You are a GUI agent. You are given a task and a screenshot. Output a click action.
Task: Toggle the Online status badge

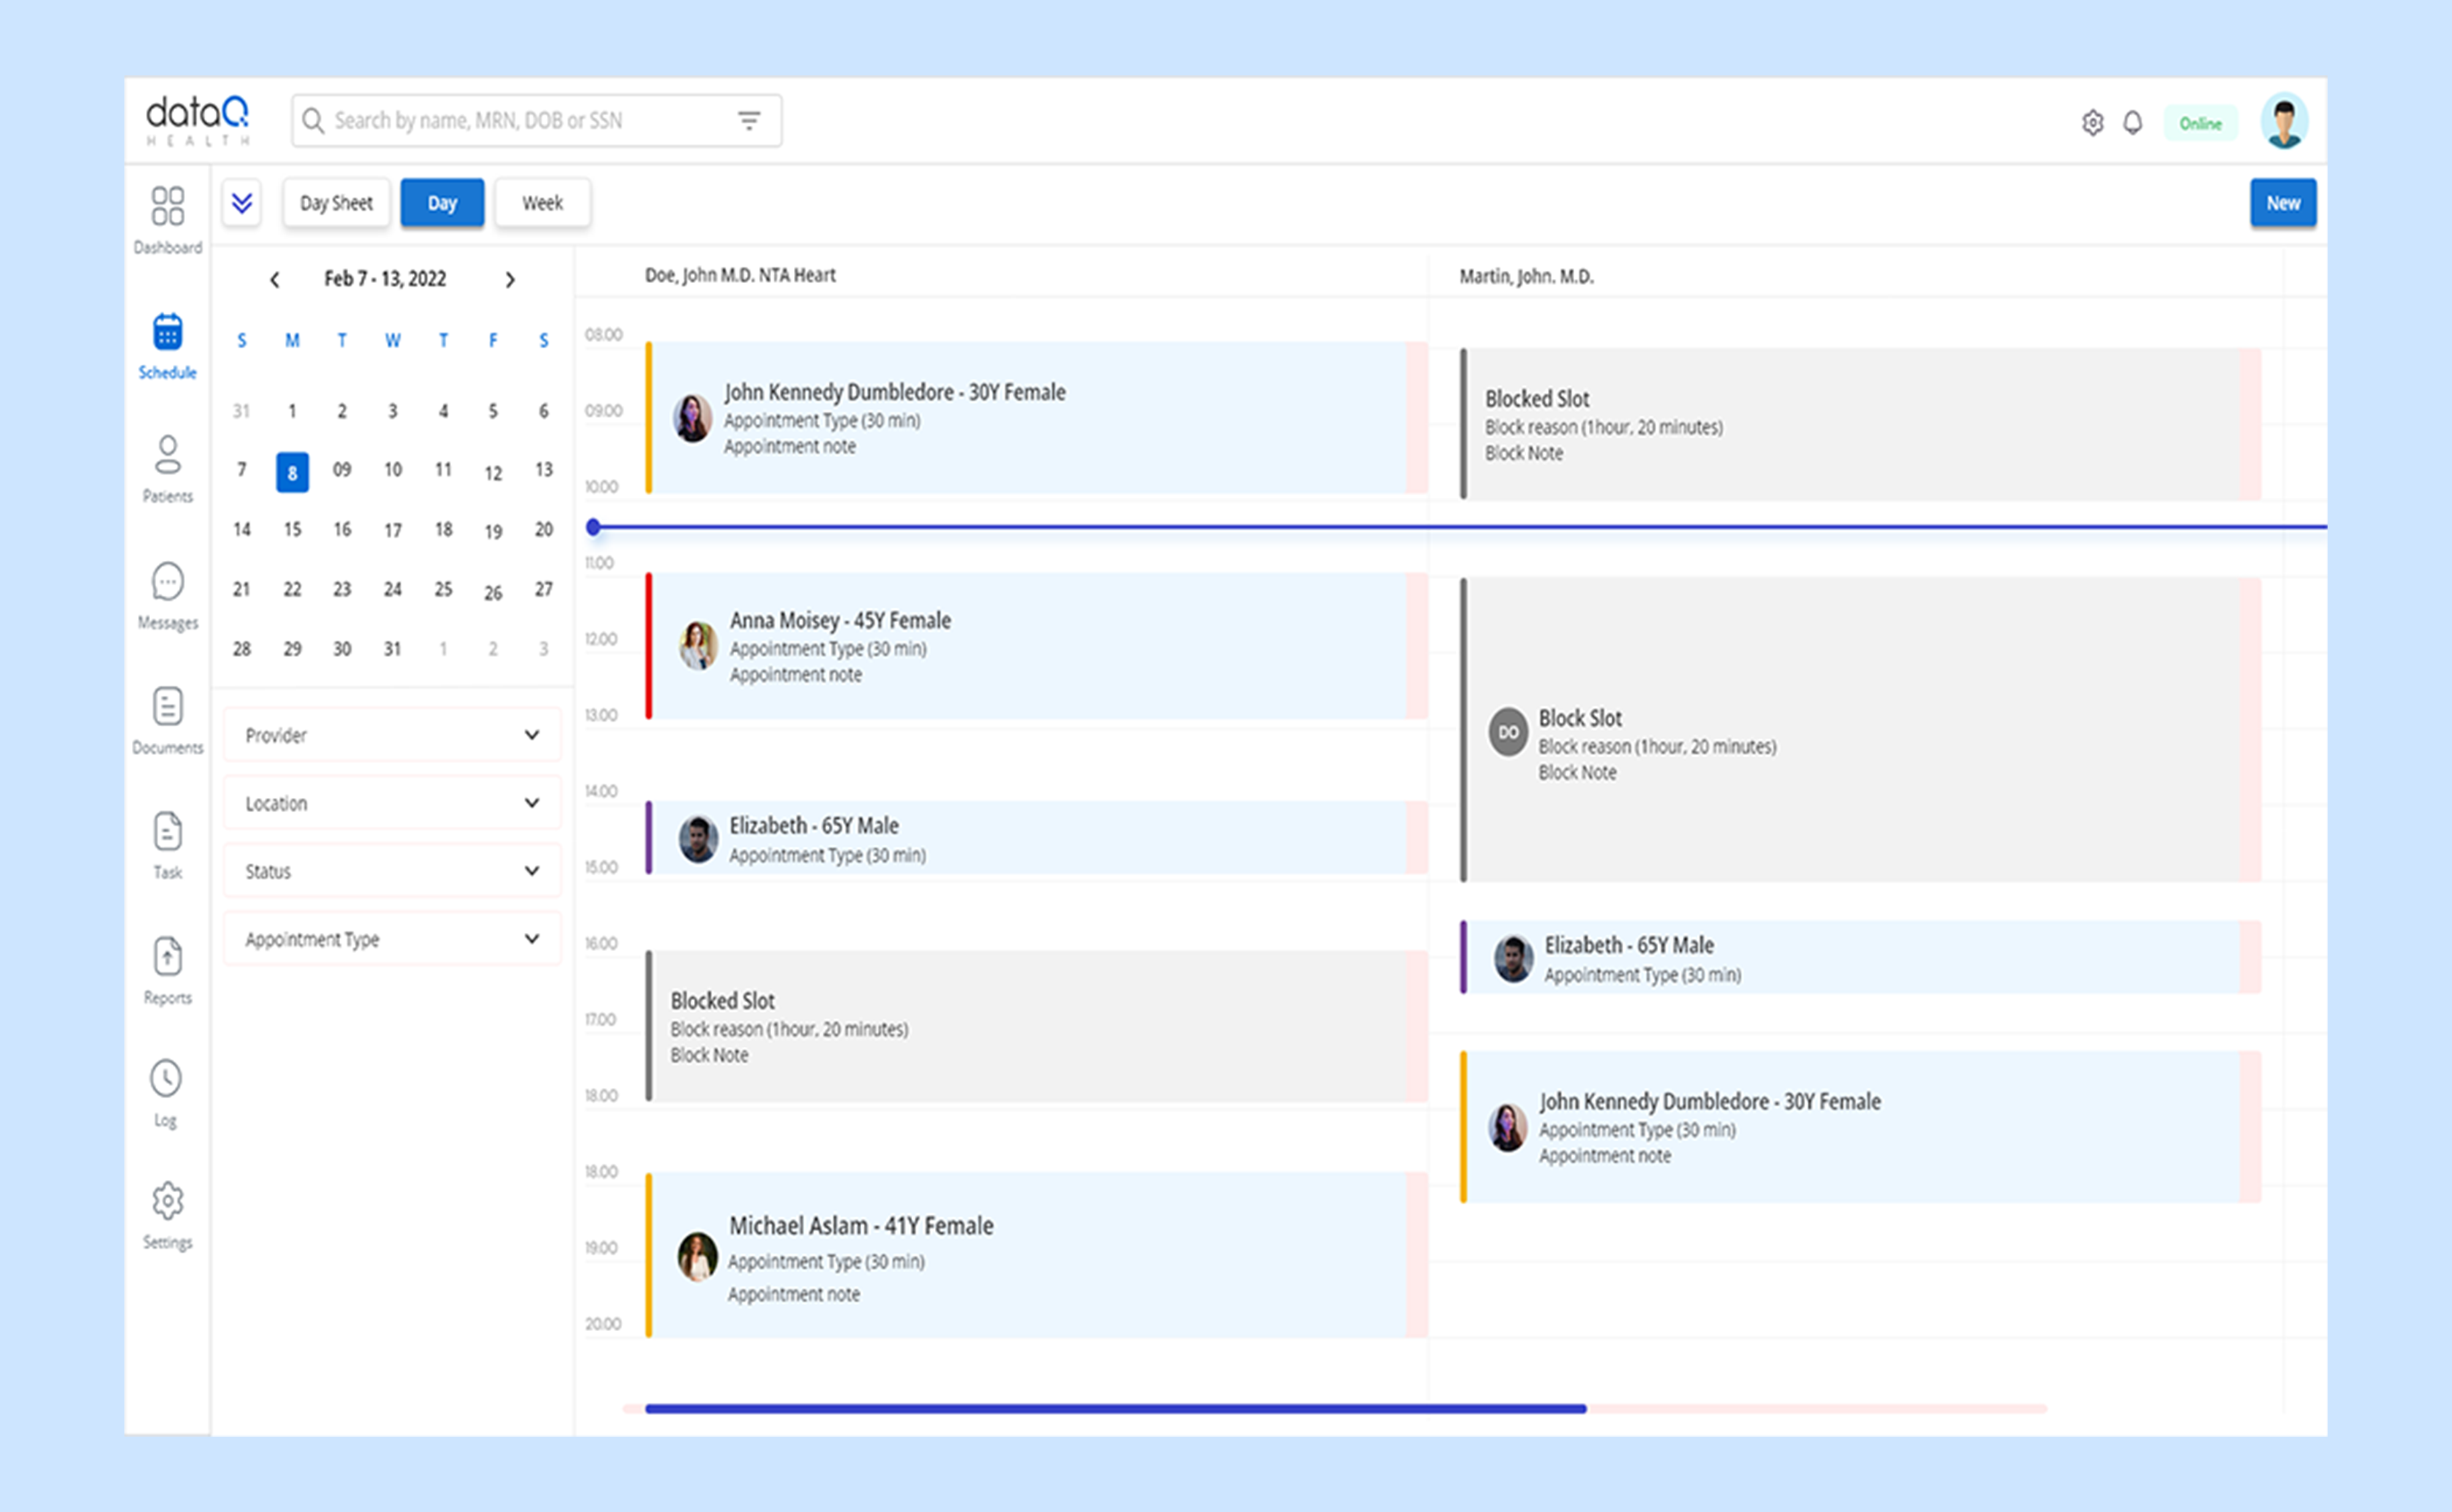(x=2200, y=123)
